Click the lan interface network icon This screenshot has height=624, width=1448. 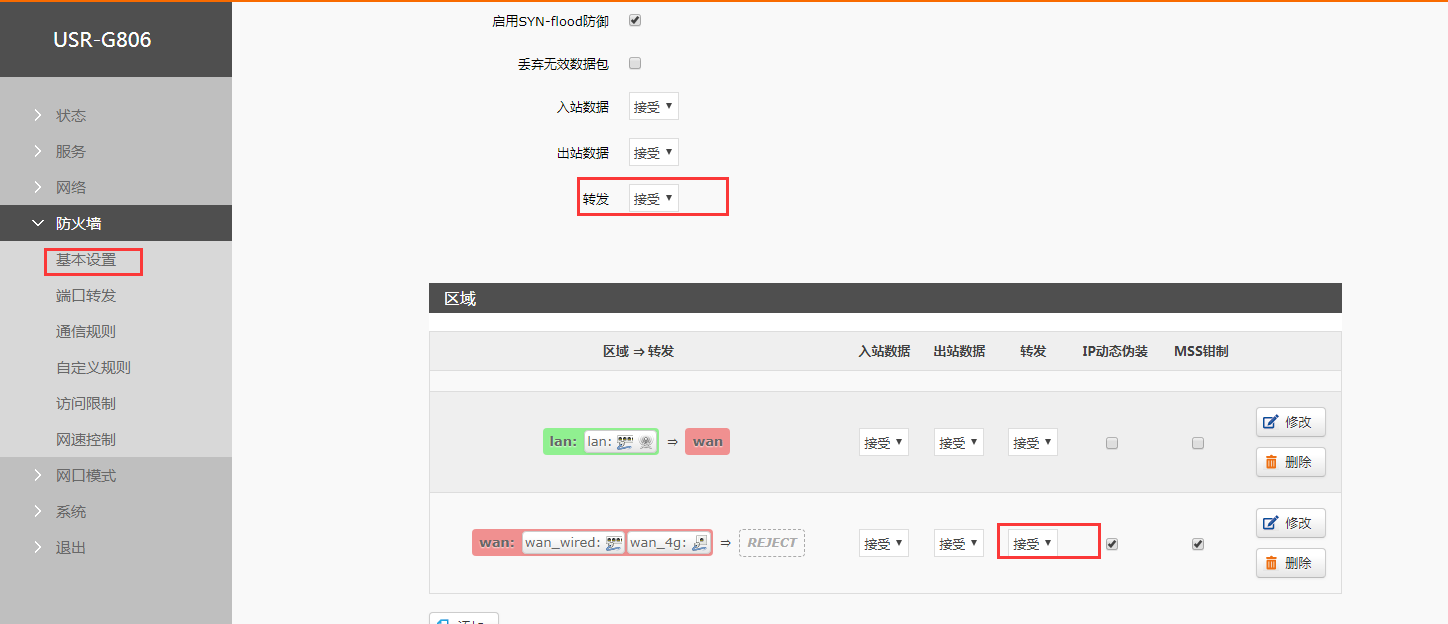[x=625, y=442]
